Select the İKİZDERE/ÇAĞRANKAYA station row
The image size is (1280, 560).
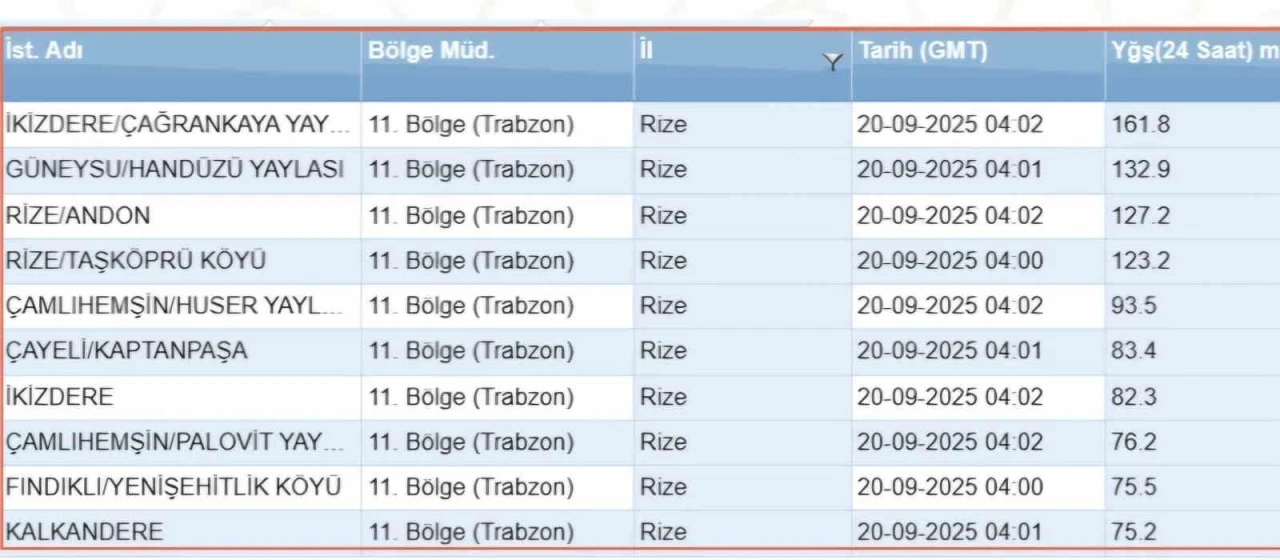(x=179, y=125)
